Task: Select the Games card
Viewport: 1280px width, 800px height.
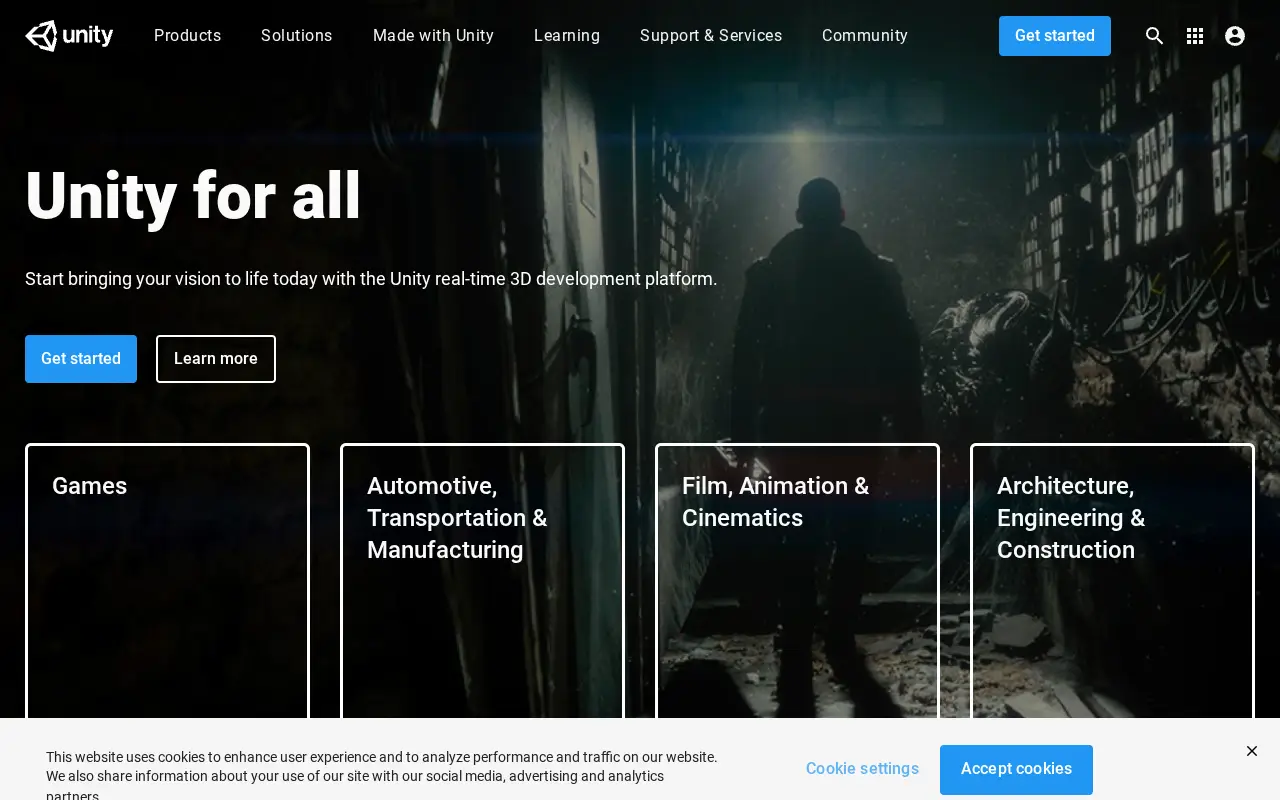Action: pyautogui.click(x=167, y=580)
